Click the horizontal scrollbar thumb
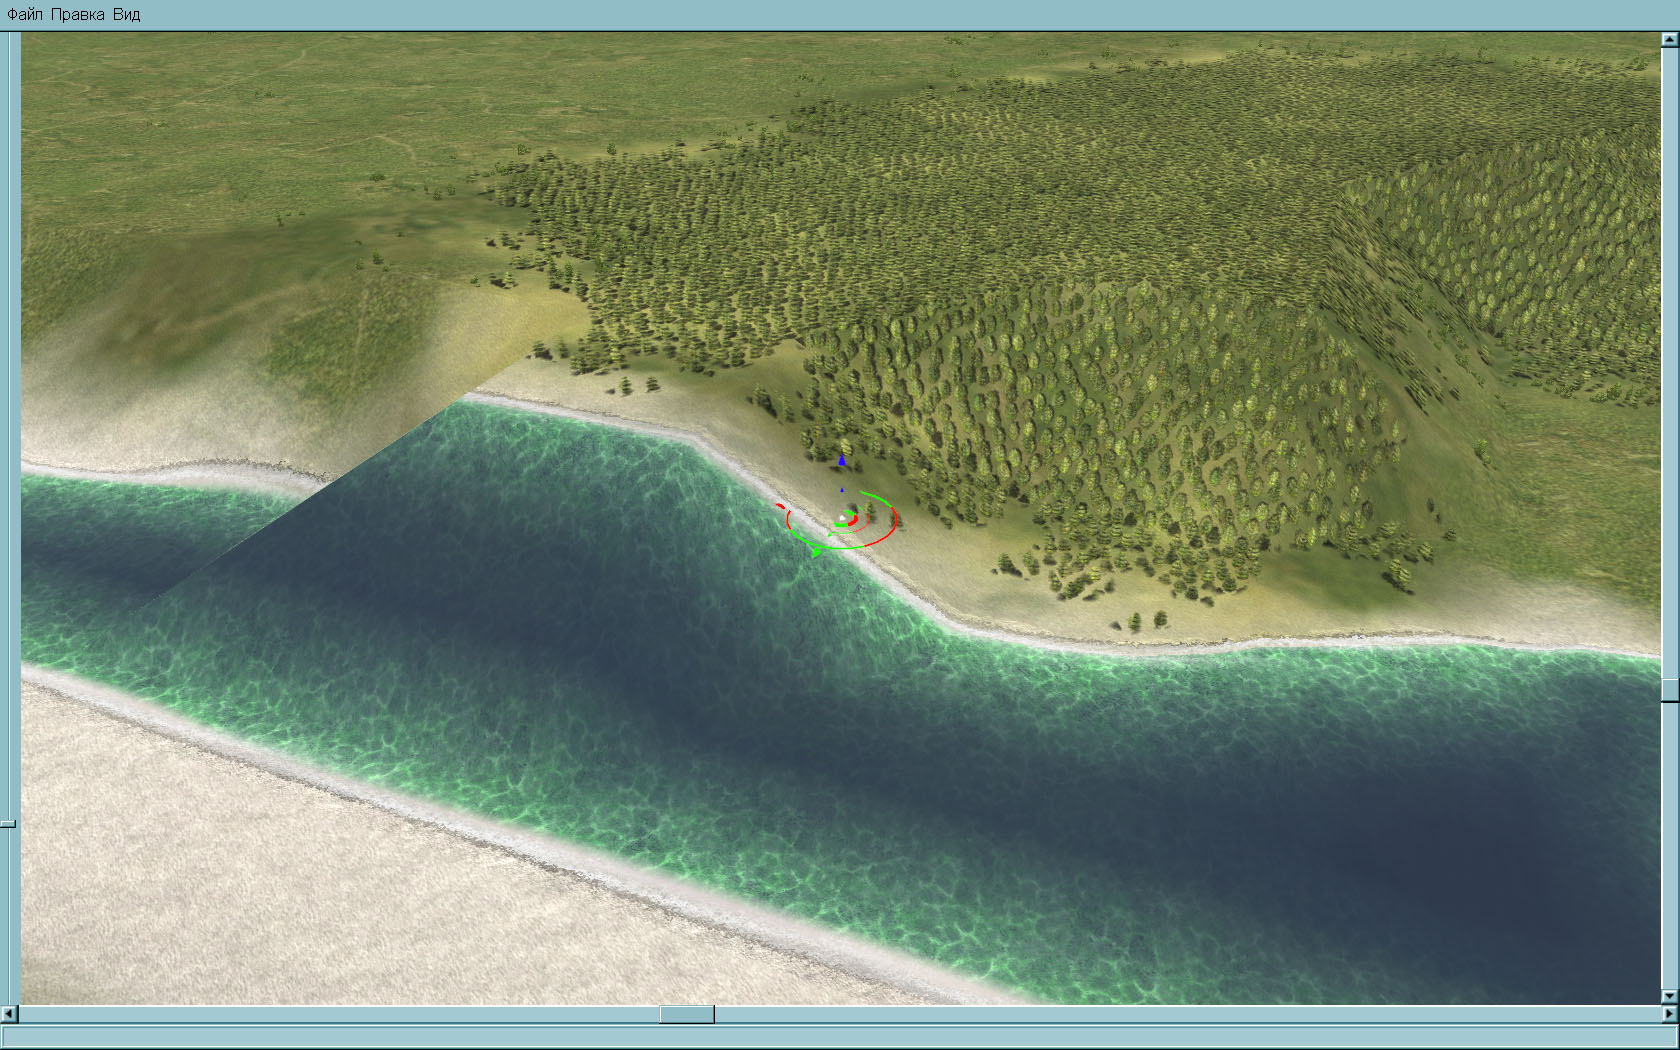The height and width of the screenshot is (1050, 1680). 687,1014
